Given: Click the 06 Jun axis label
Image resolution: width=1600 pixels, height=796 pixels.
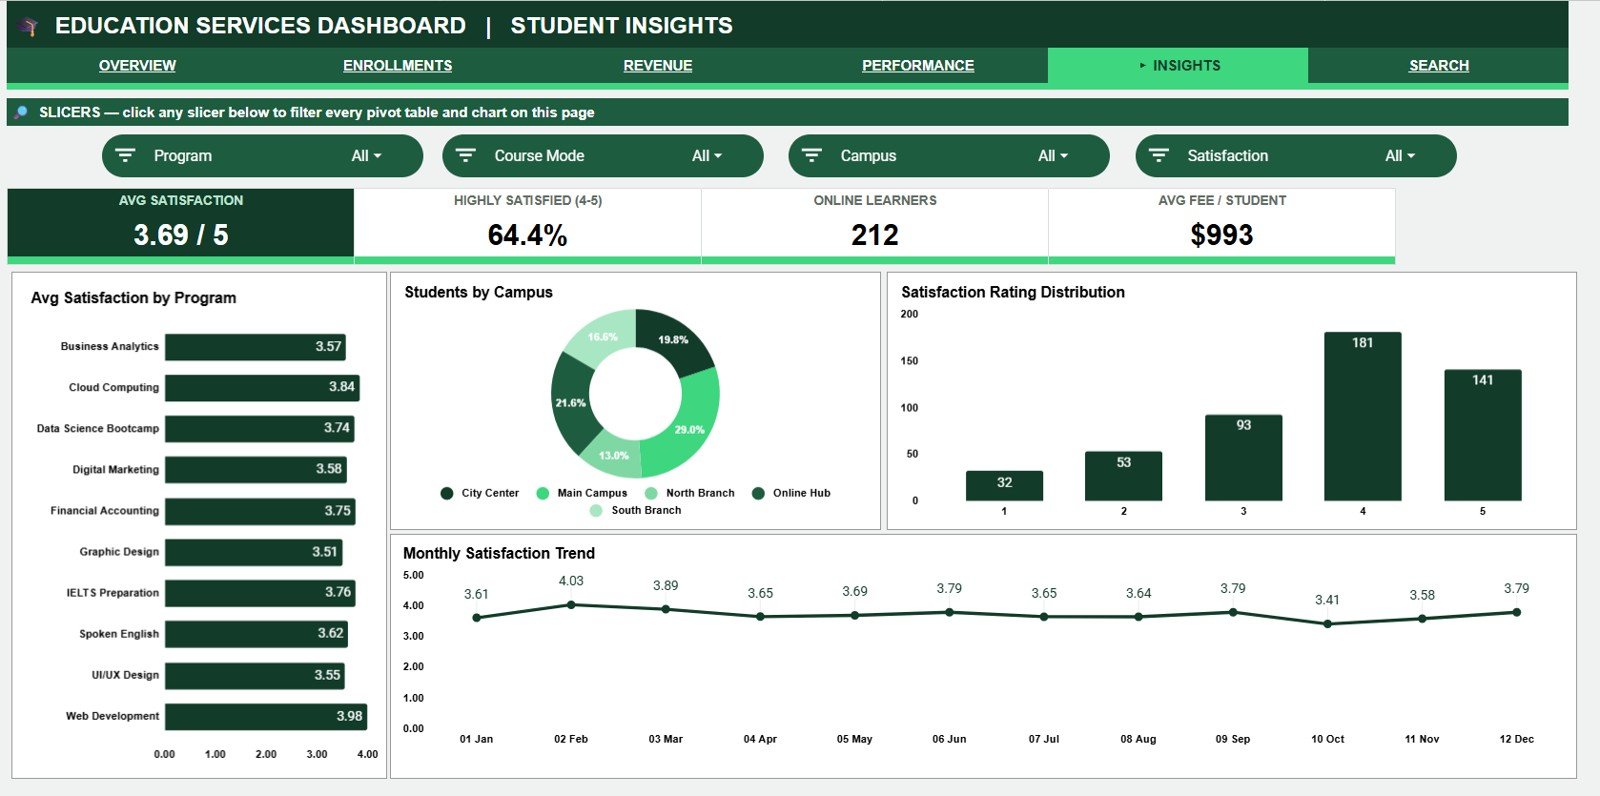Looking at the screenshot, I should tap(949, 739).
